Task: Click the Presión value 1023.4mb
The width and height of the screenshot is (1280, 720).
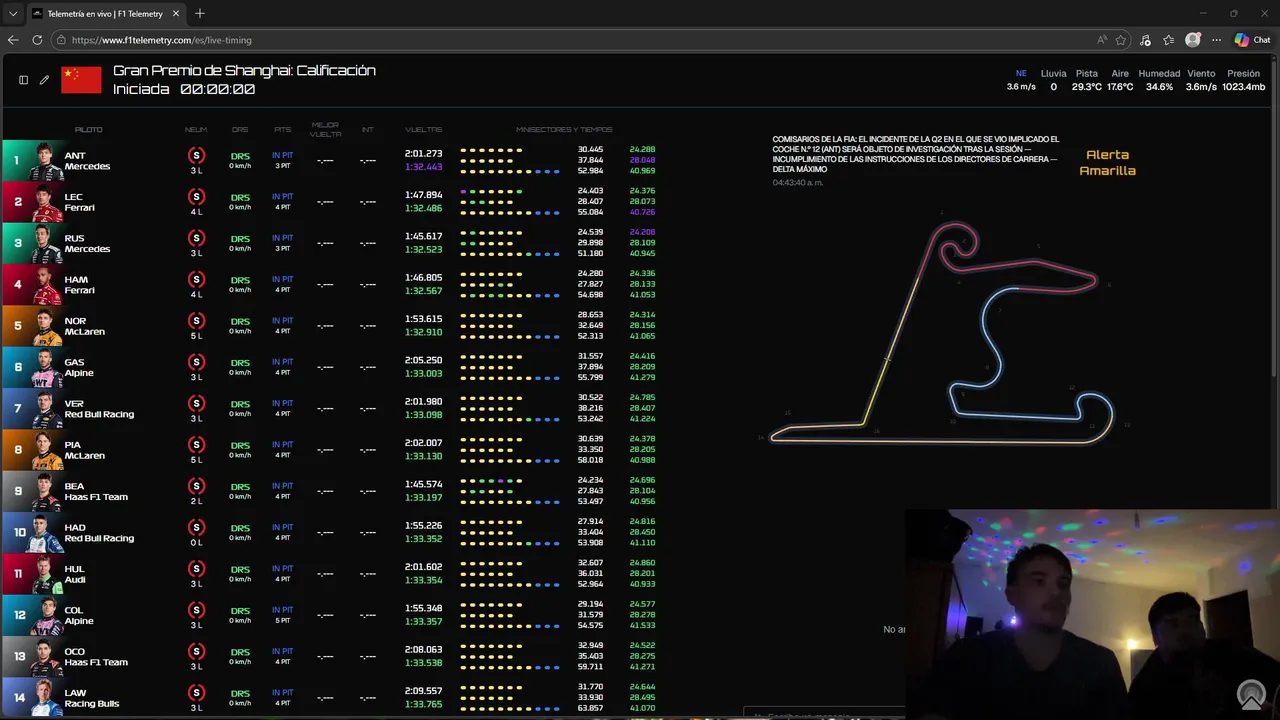Action: click(x=1244, y=87)
